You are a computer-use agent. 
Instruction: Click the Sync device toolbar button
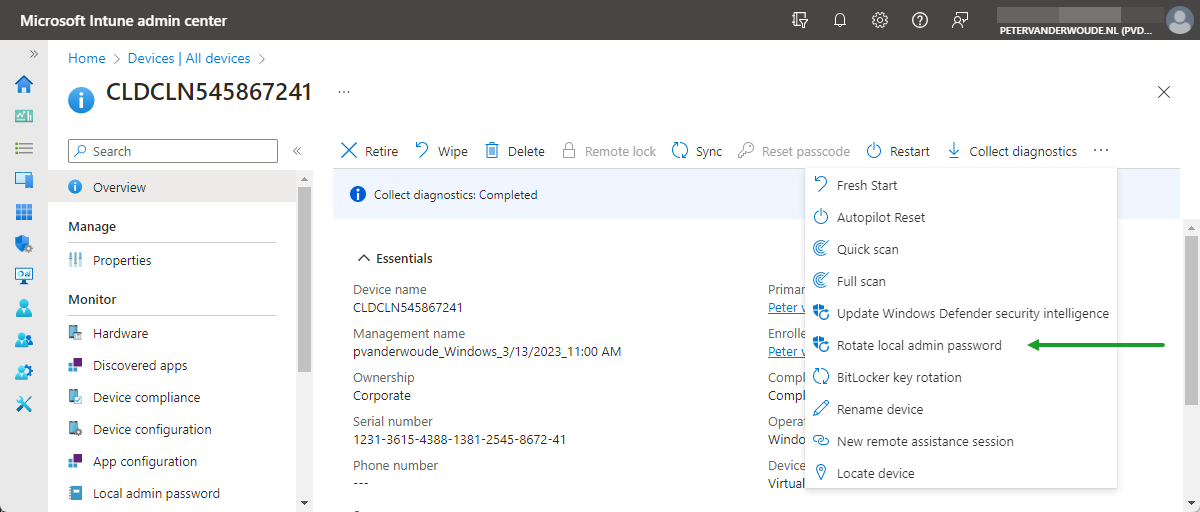[697, 151]
